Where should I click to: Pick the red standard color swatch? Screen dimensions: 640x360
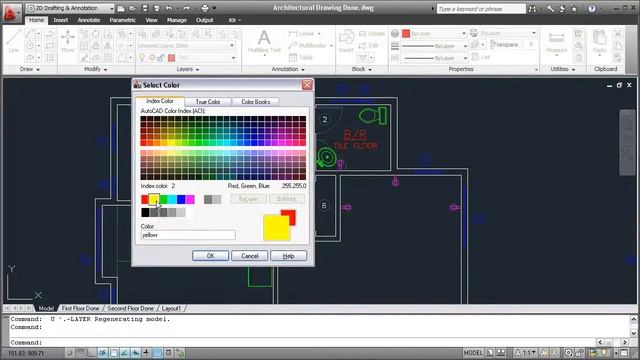(x=144, y=199)
